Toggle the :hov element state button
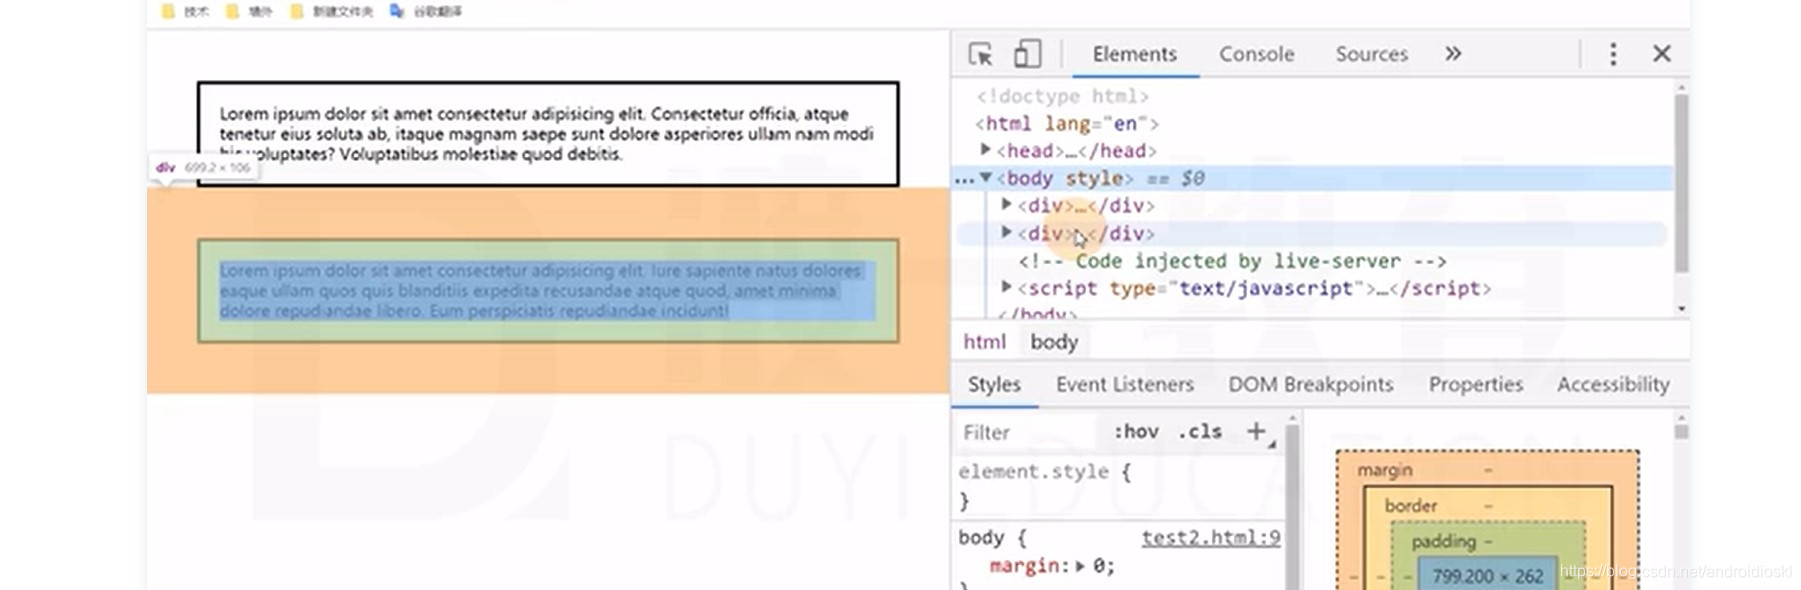 coord(1136,432)
